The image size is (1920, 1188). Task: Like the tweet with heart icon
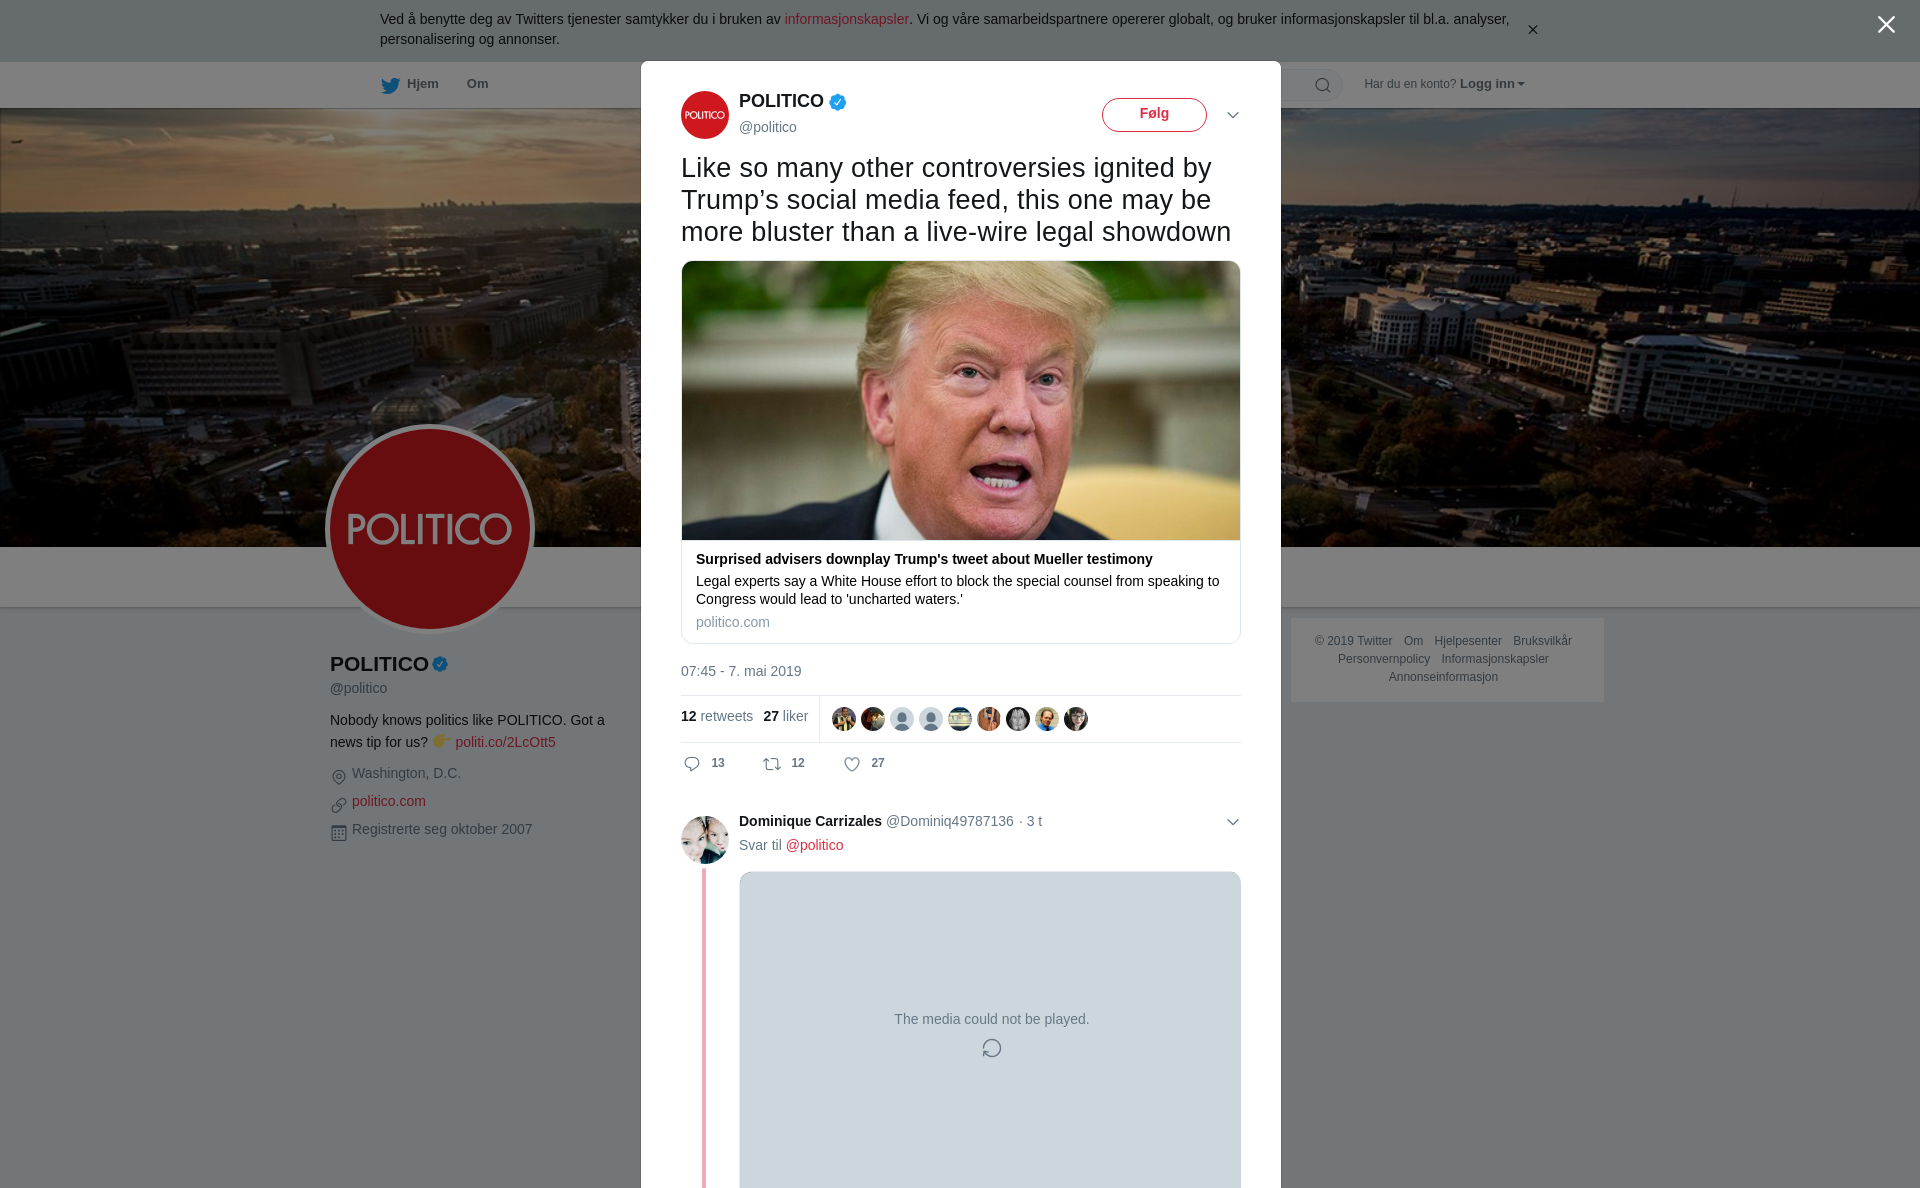[x=852, y=764]
